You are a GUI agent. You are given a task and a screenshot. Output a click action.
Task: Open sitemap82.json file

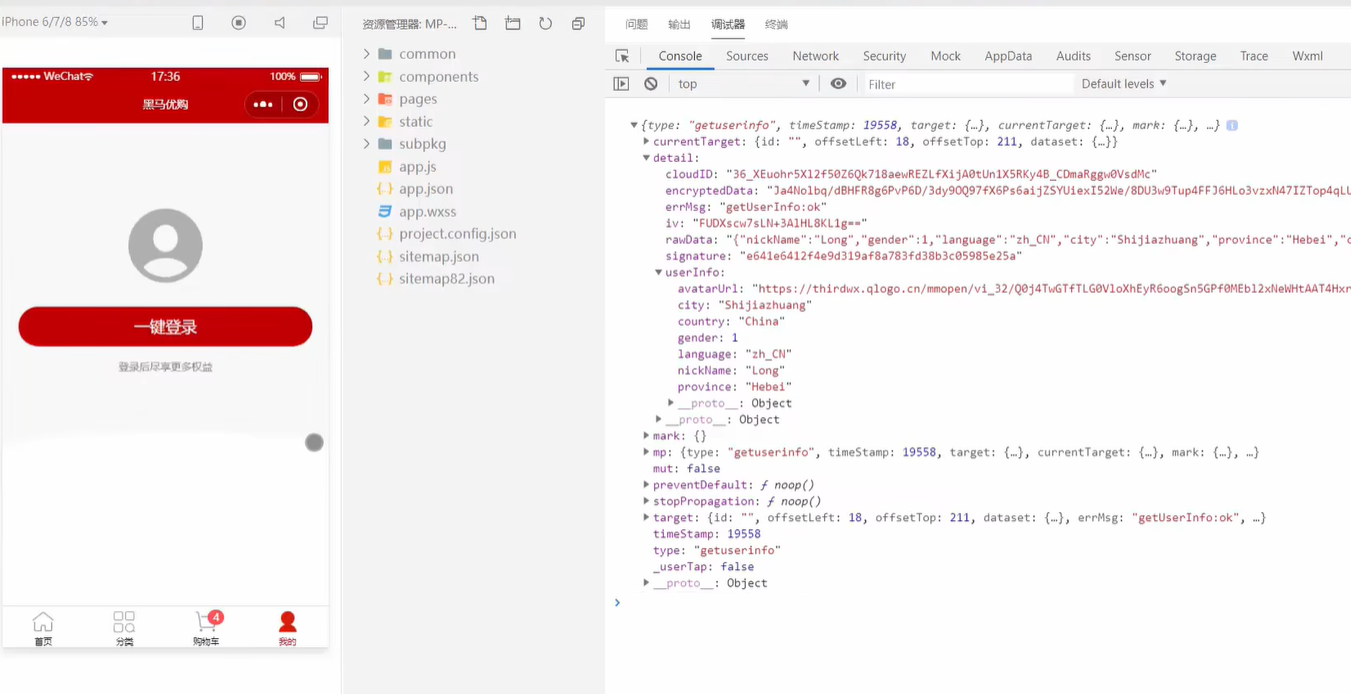click(446, 279)
